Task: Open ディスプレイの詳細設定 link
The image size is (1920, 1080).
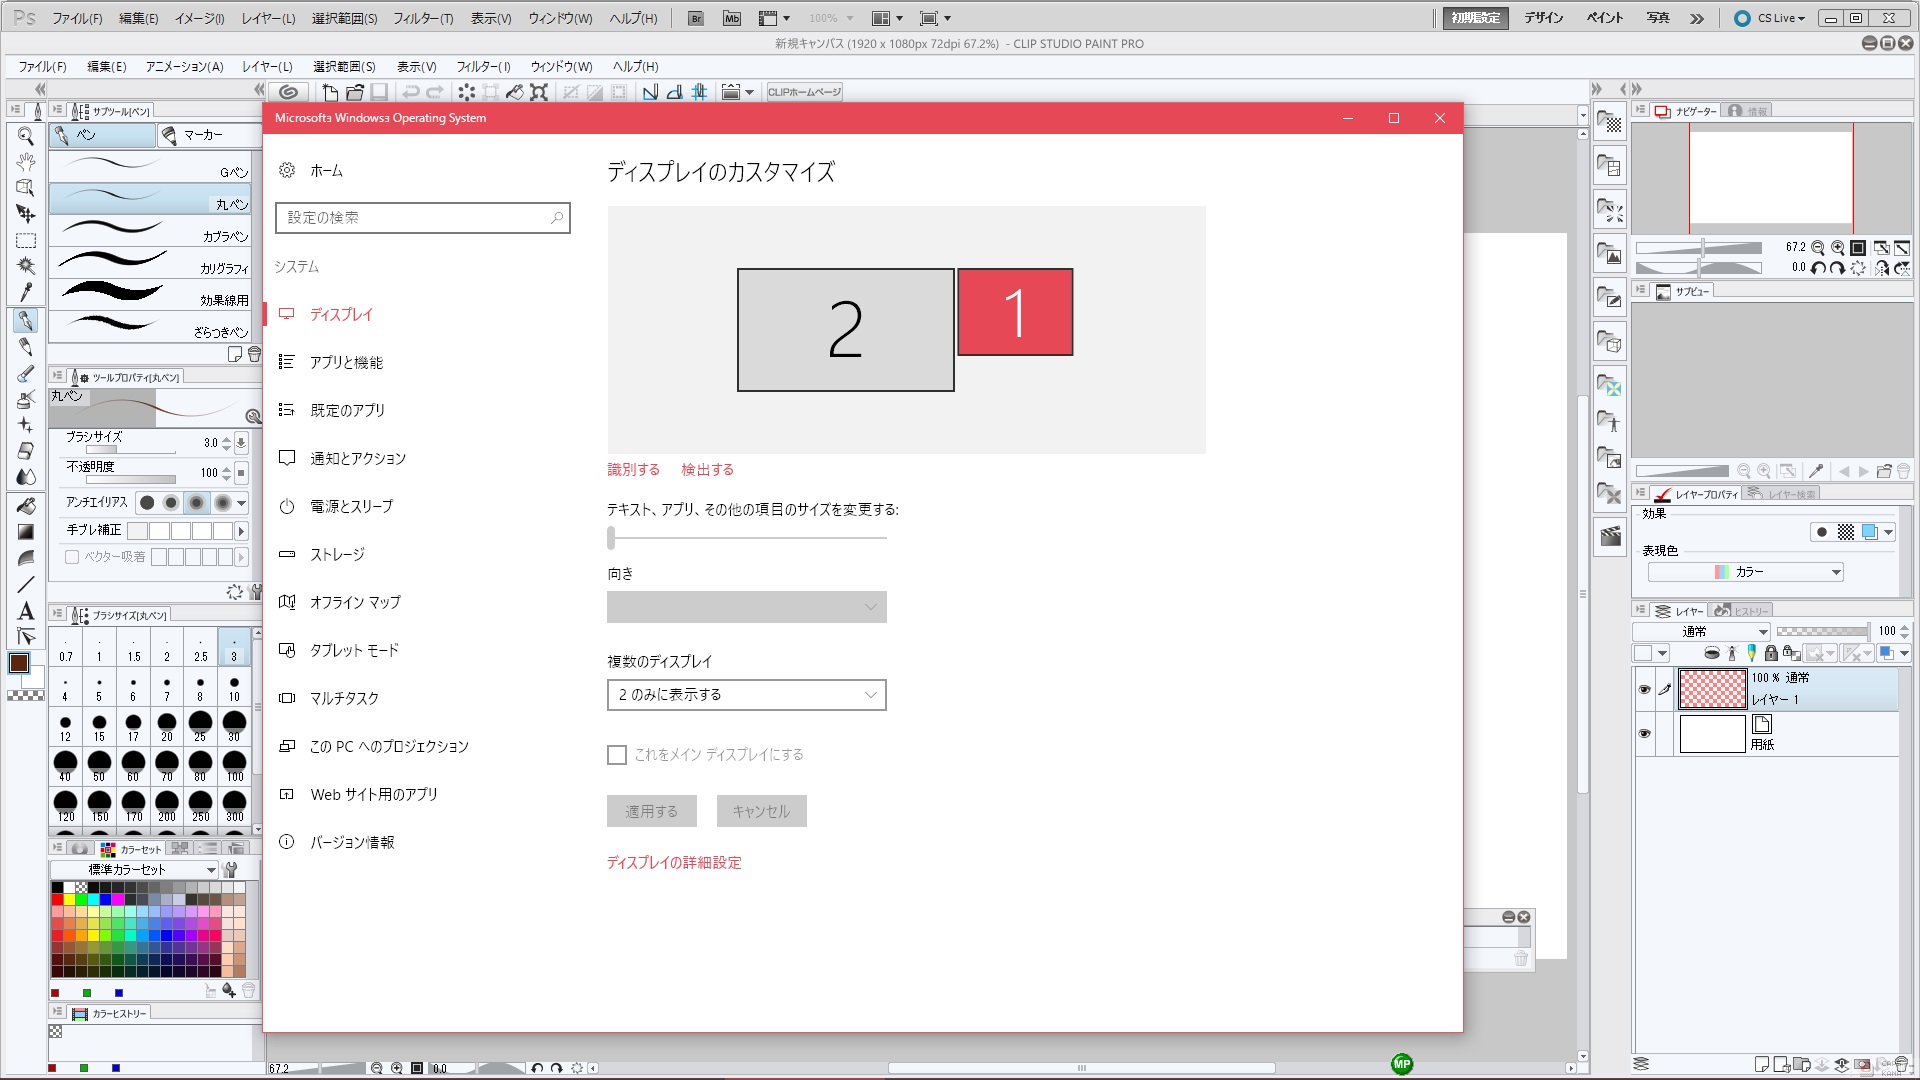Action: point(674,863)
